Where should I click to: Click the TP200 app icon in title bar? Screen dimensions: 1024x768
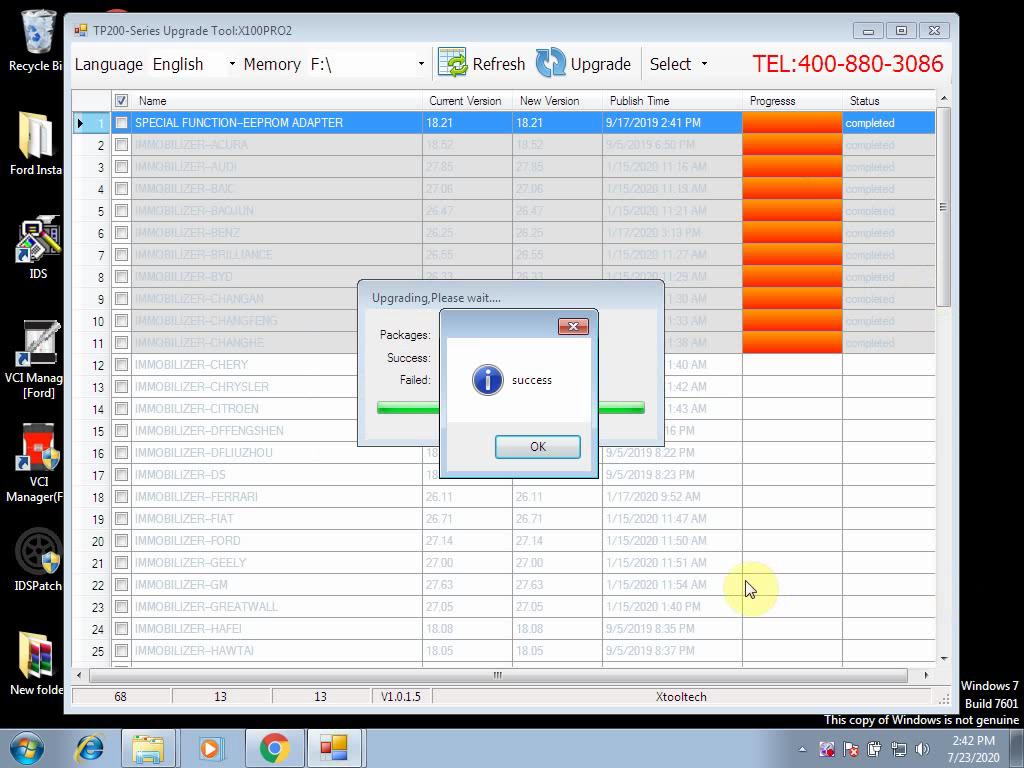click(80, 30)
